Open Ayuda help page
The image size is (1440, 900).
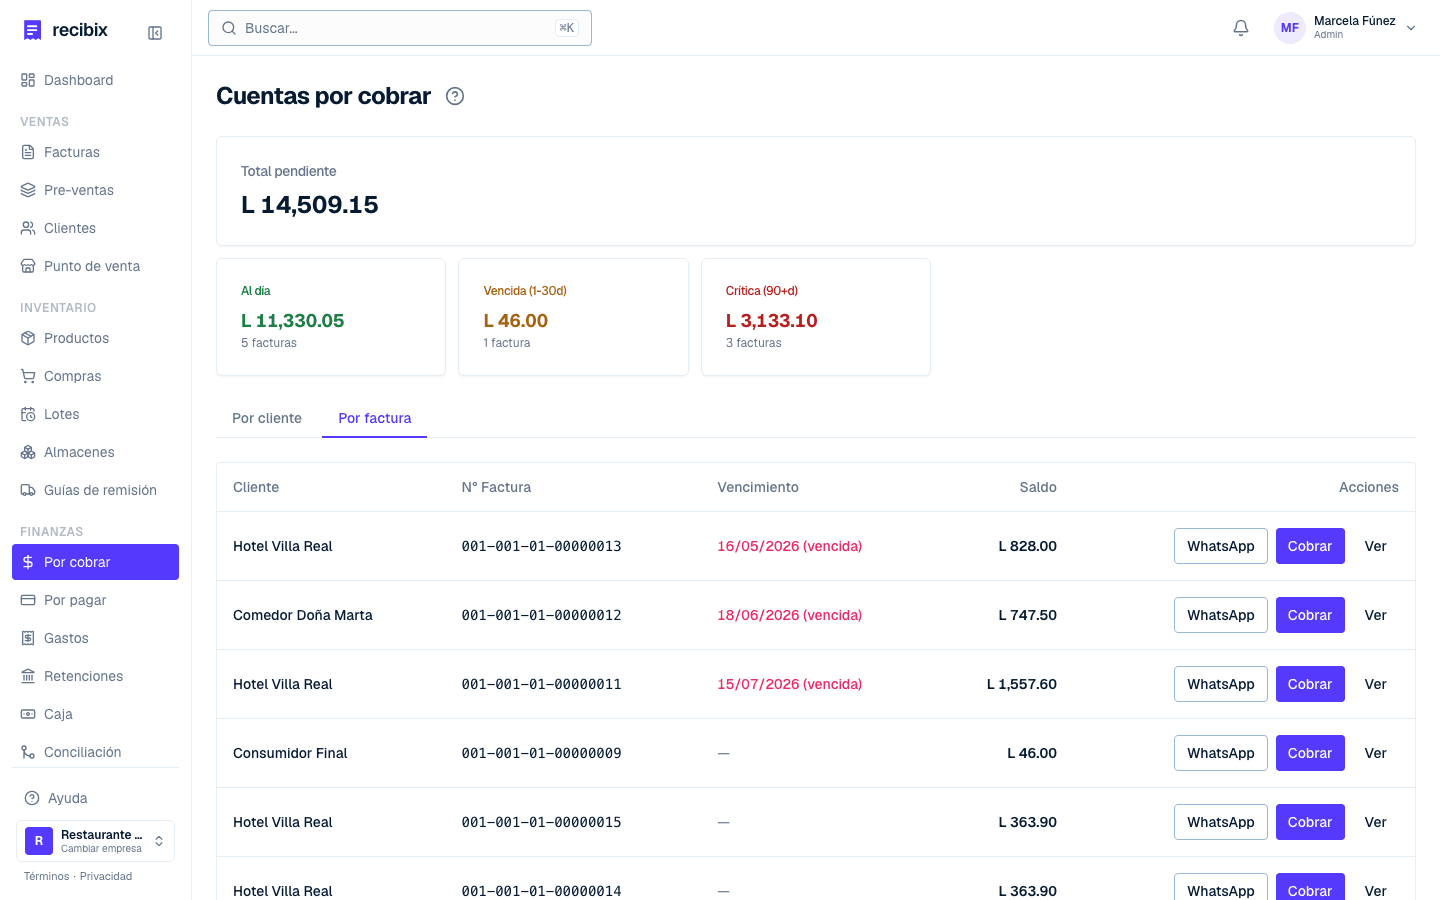(96, 798)
